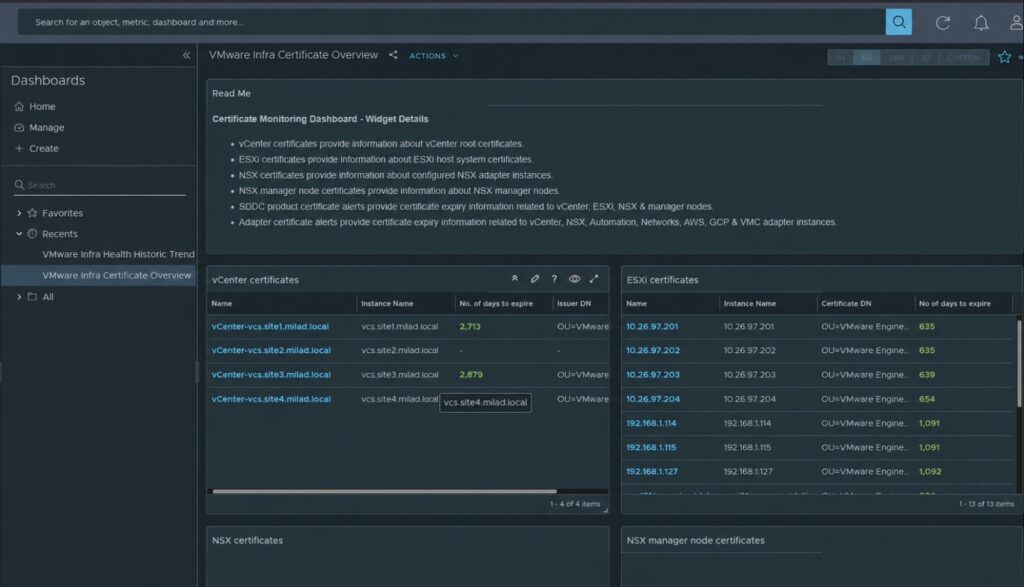This screenshot has height=587, width=1024.
Task: Click the 1,092 days value for 192.168.1.127
Action: click(930, 471)
